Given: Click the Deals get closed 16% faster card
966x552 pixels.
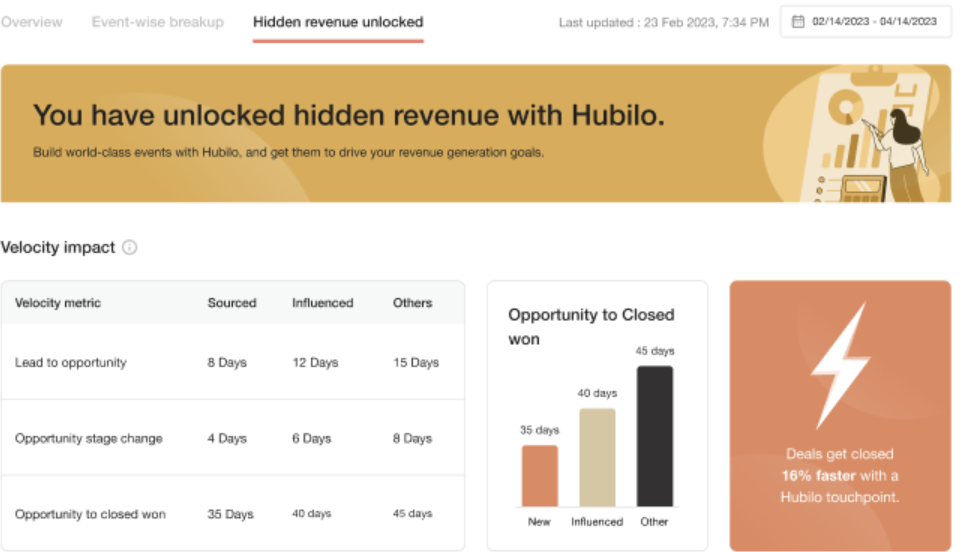Looking at the screenshot, I should coord(840,416).
